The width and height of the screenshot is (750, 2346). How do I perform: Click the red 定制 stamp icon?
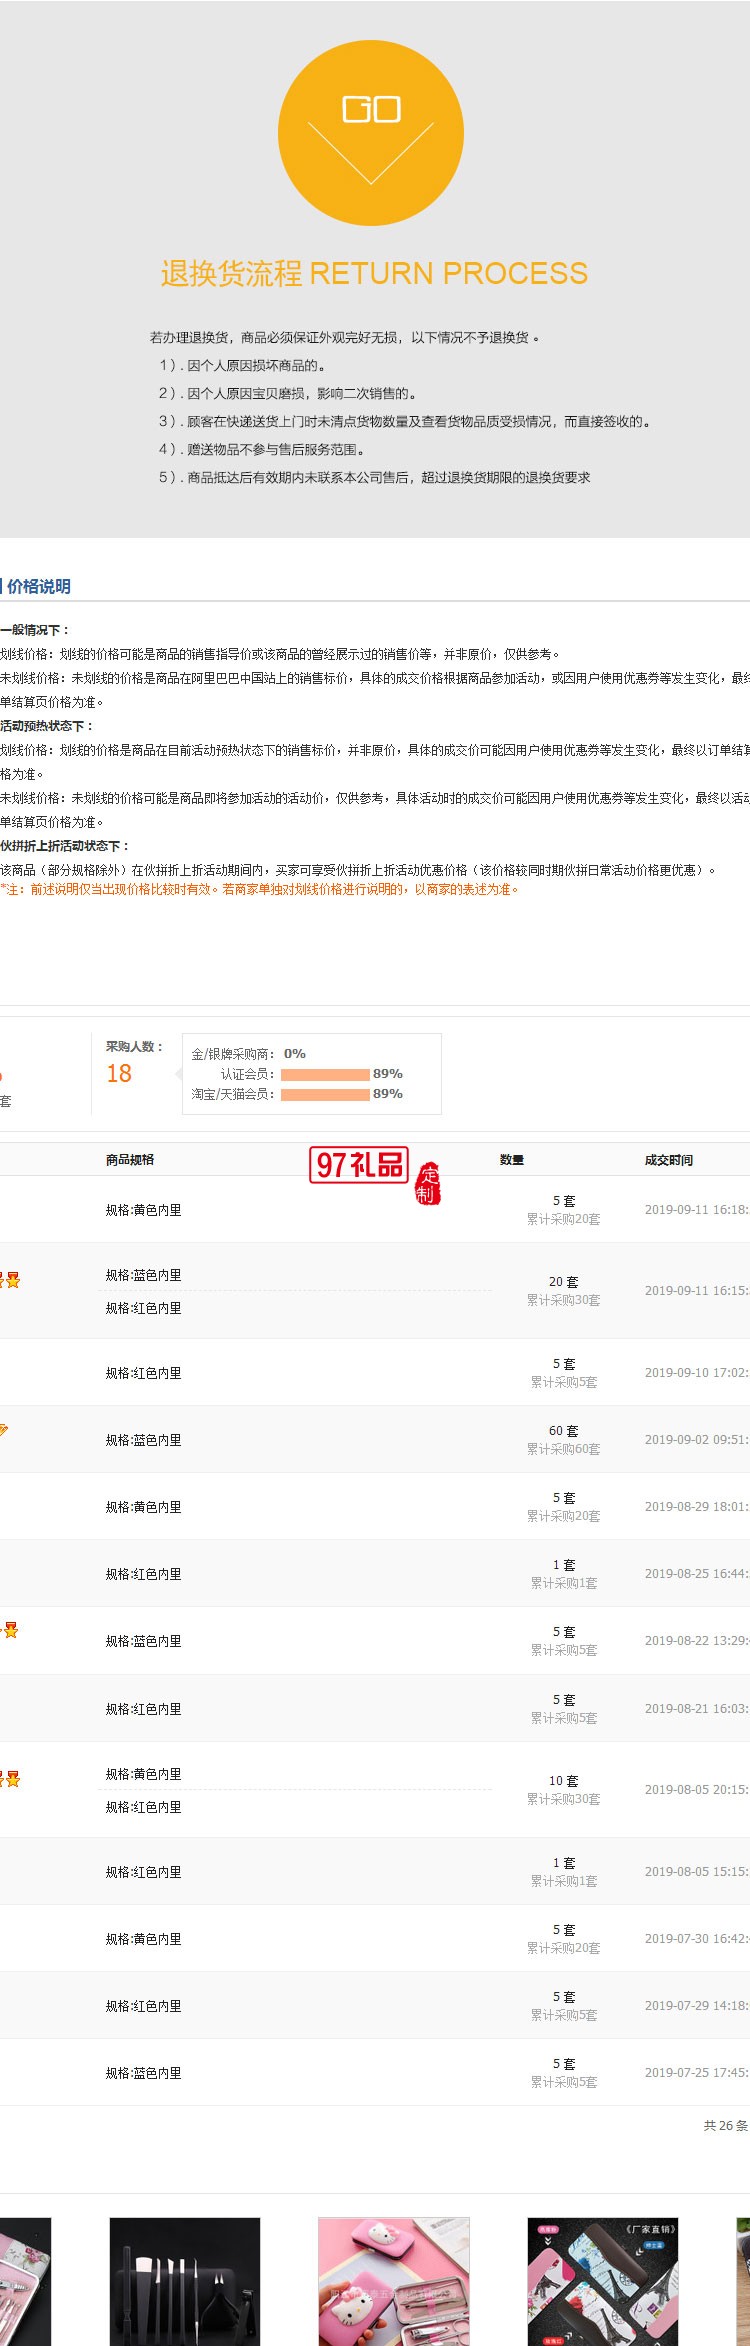[x=428, y=1183]
